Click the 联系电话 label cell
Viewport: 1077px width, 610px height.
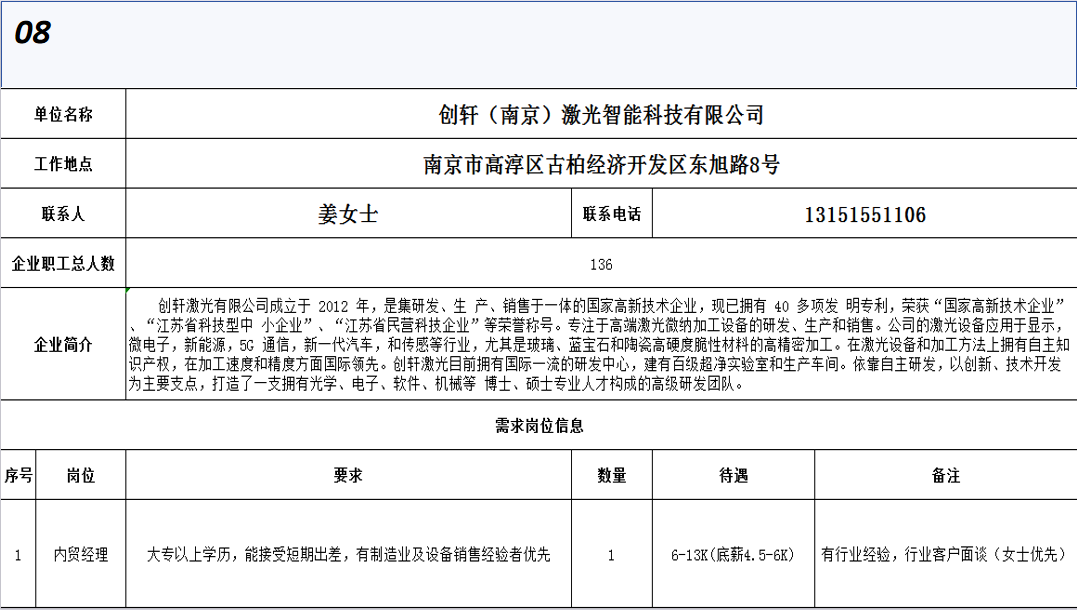click(611, 214)
